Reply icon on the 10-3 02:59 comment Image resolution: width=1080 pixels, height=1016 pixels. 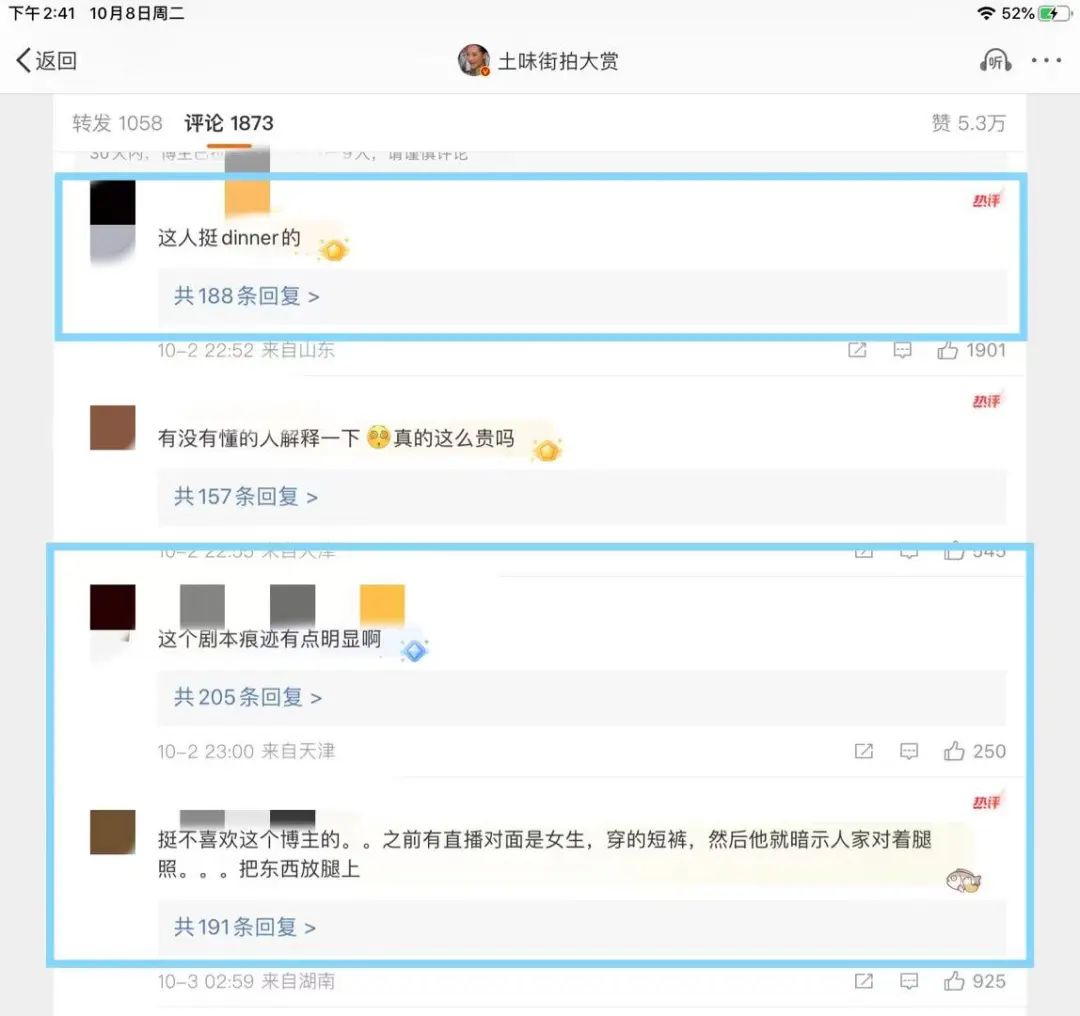point(909,982)
